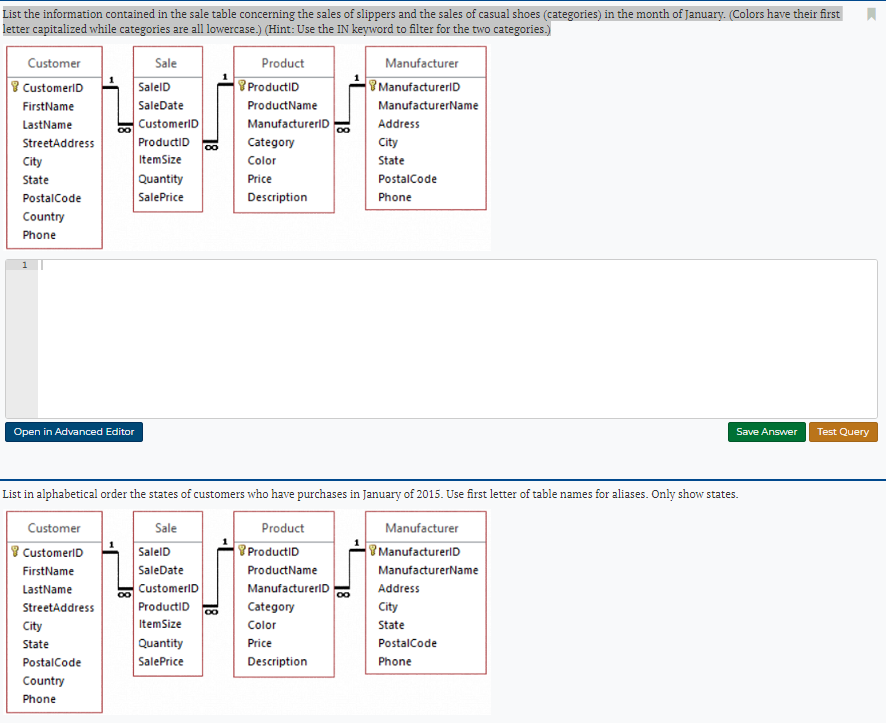Click the CustomerID key icon in bottom Customer table
The image size is (886, 723).
pyautogui.click(x=15, y=552)
